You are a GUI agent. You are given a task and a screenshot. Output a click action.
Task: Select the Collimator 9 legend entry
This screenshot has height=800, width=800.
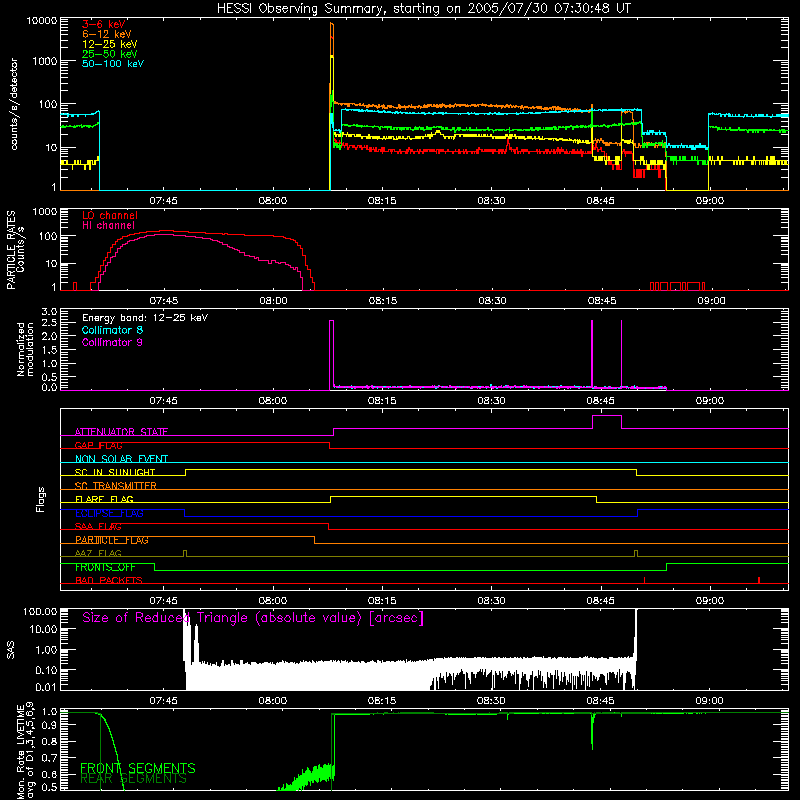click(112, 342)
